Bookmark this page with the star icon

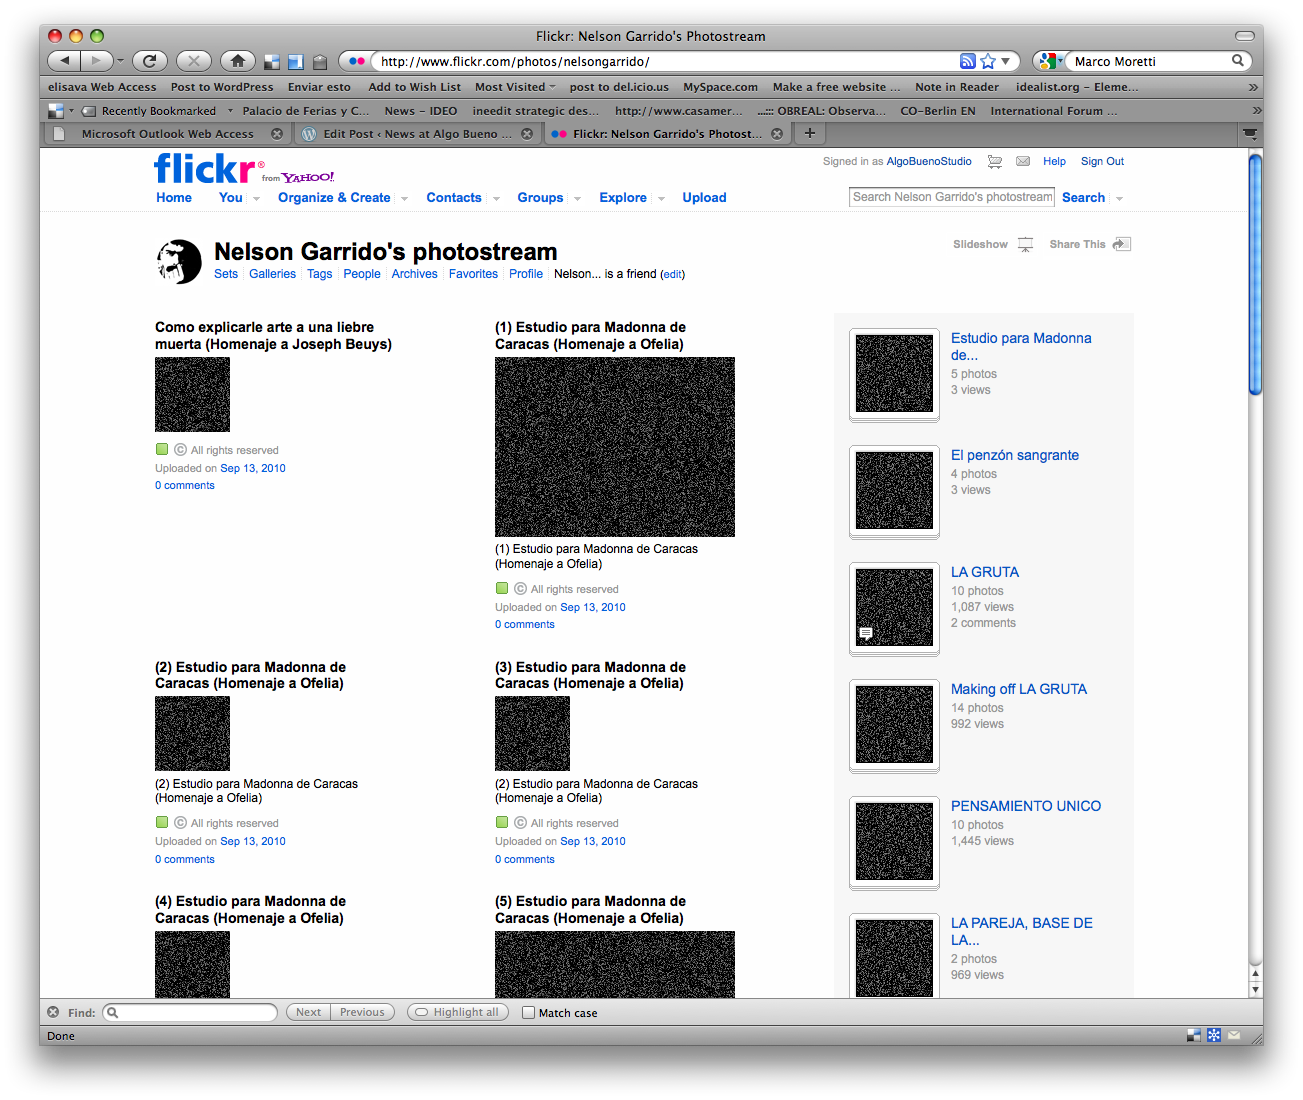988,61
